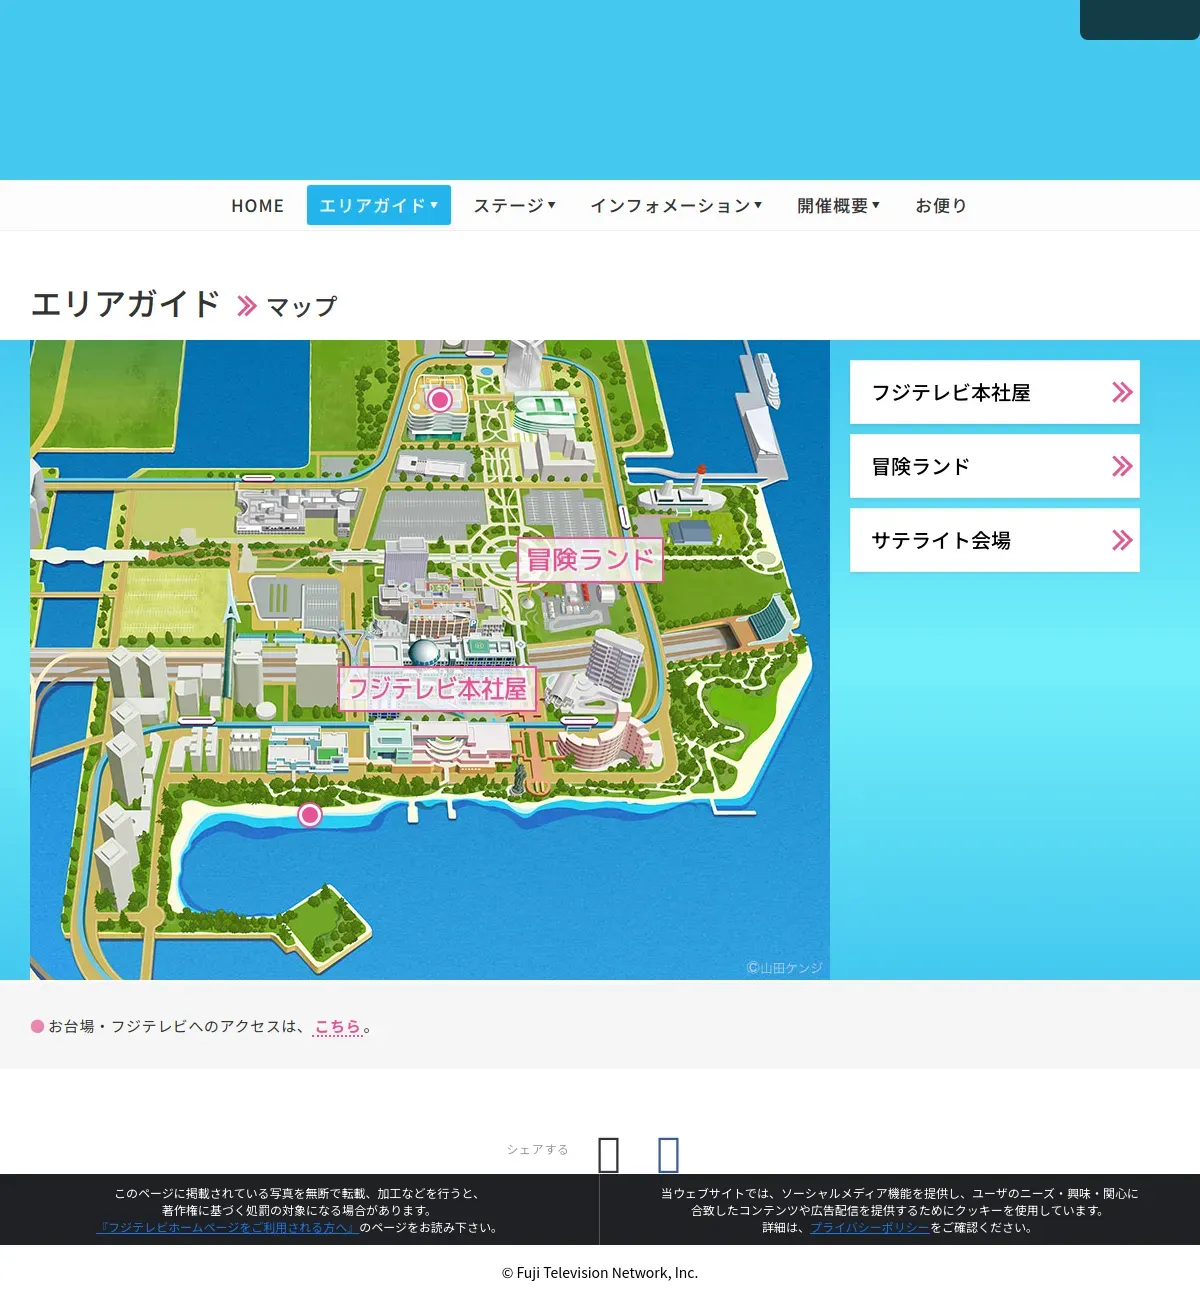Expand the インフォメーション dropdown menu
Viewport: 1200px width, 1299px height.
click(676, 205)
